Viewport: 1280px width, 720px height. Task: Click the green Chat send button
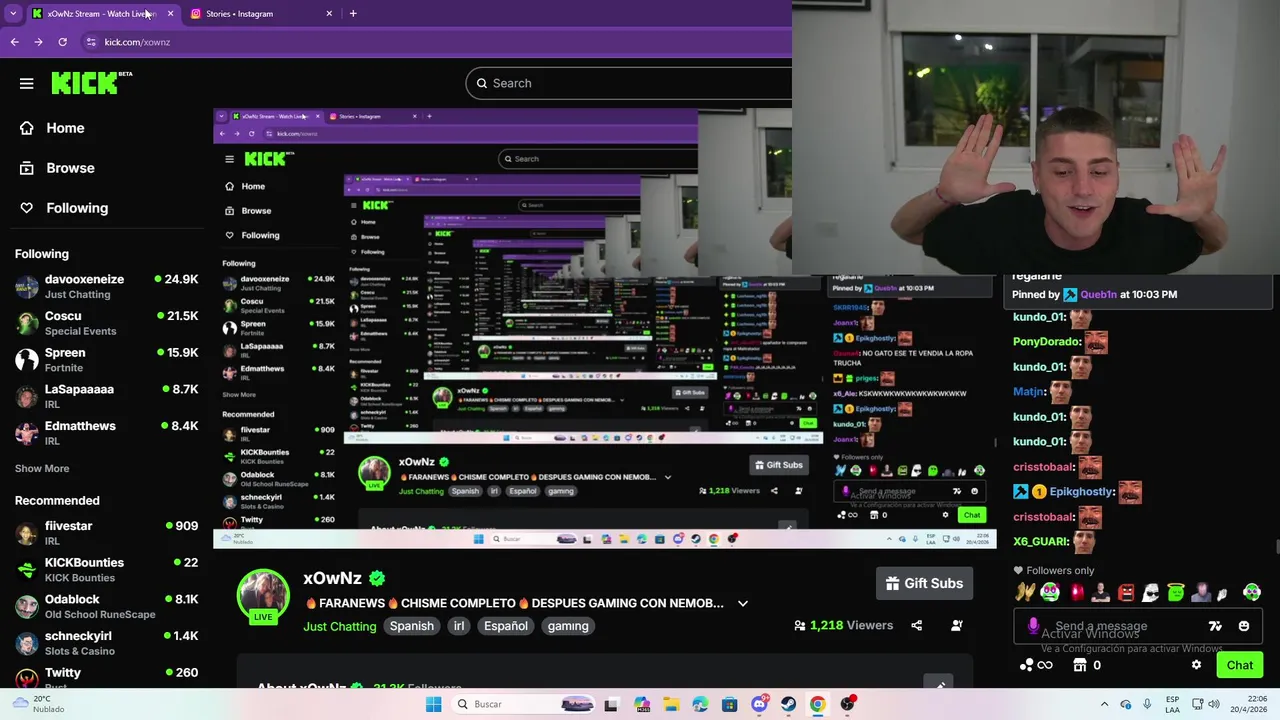pyautogui.click(x=1239, y=665)
